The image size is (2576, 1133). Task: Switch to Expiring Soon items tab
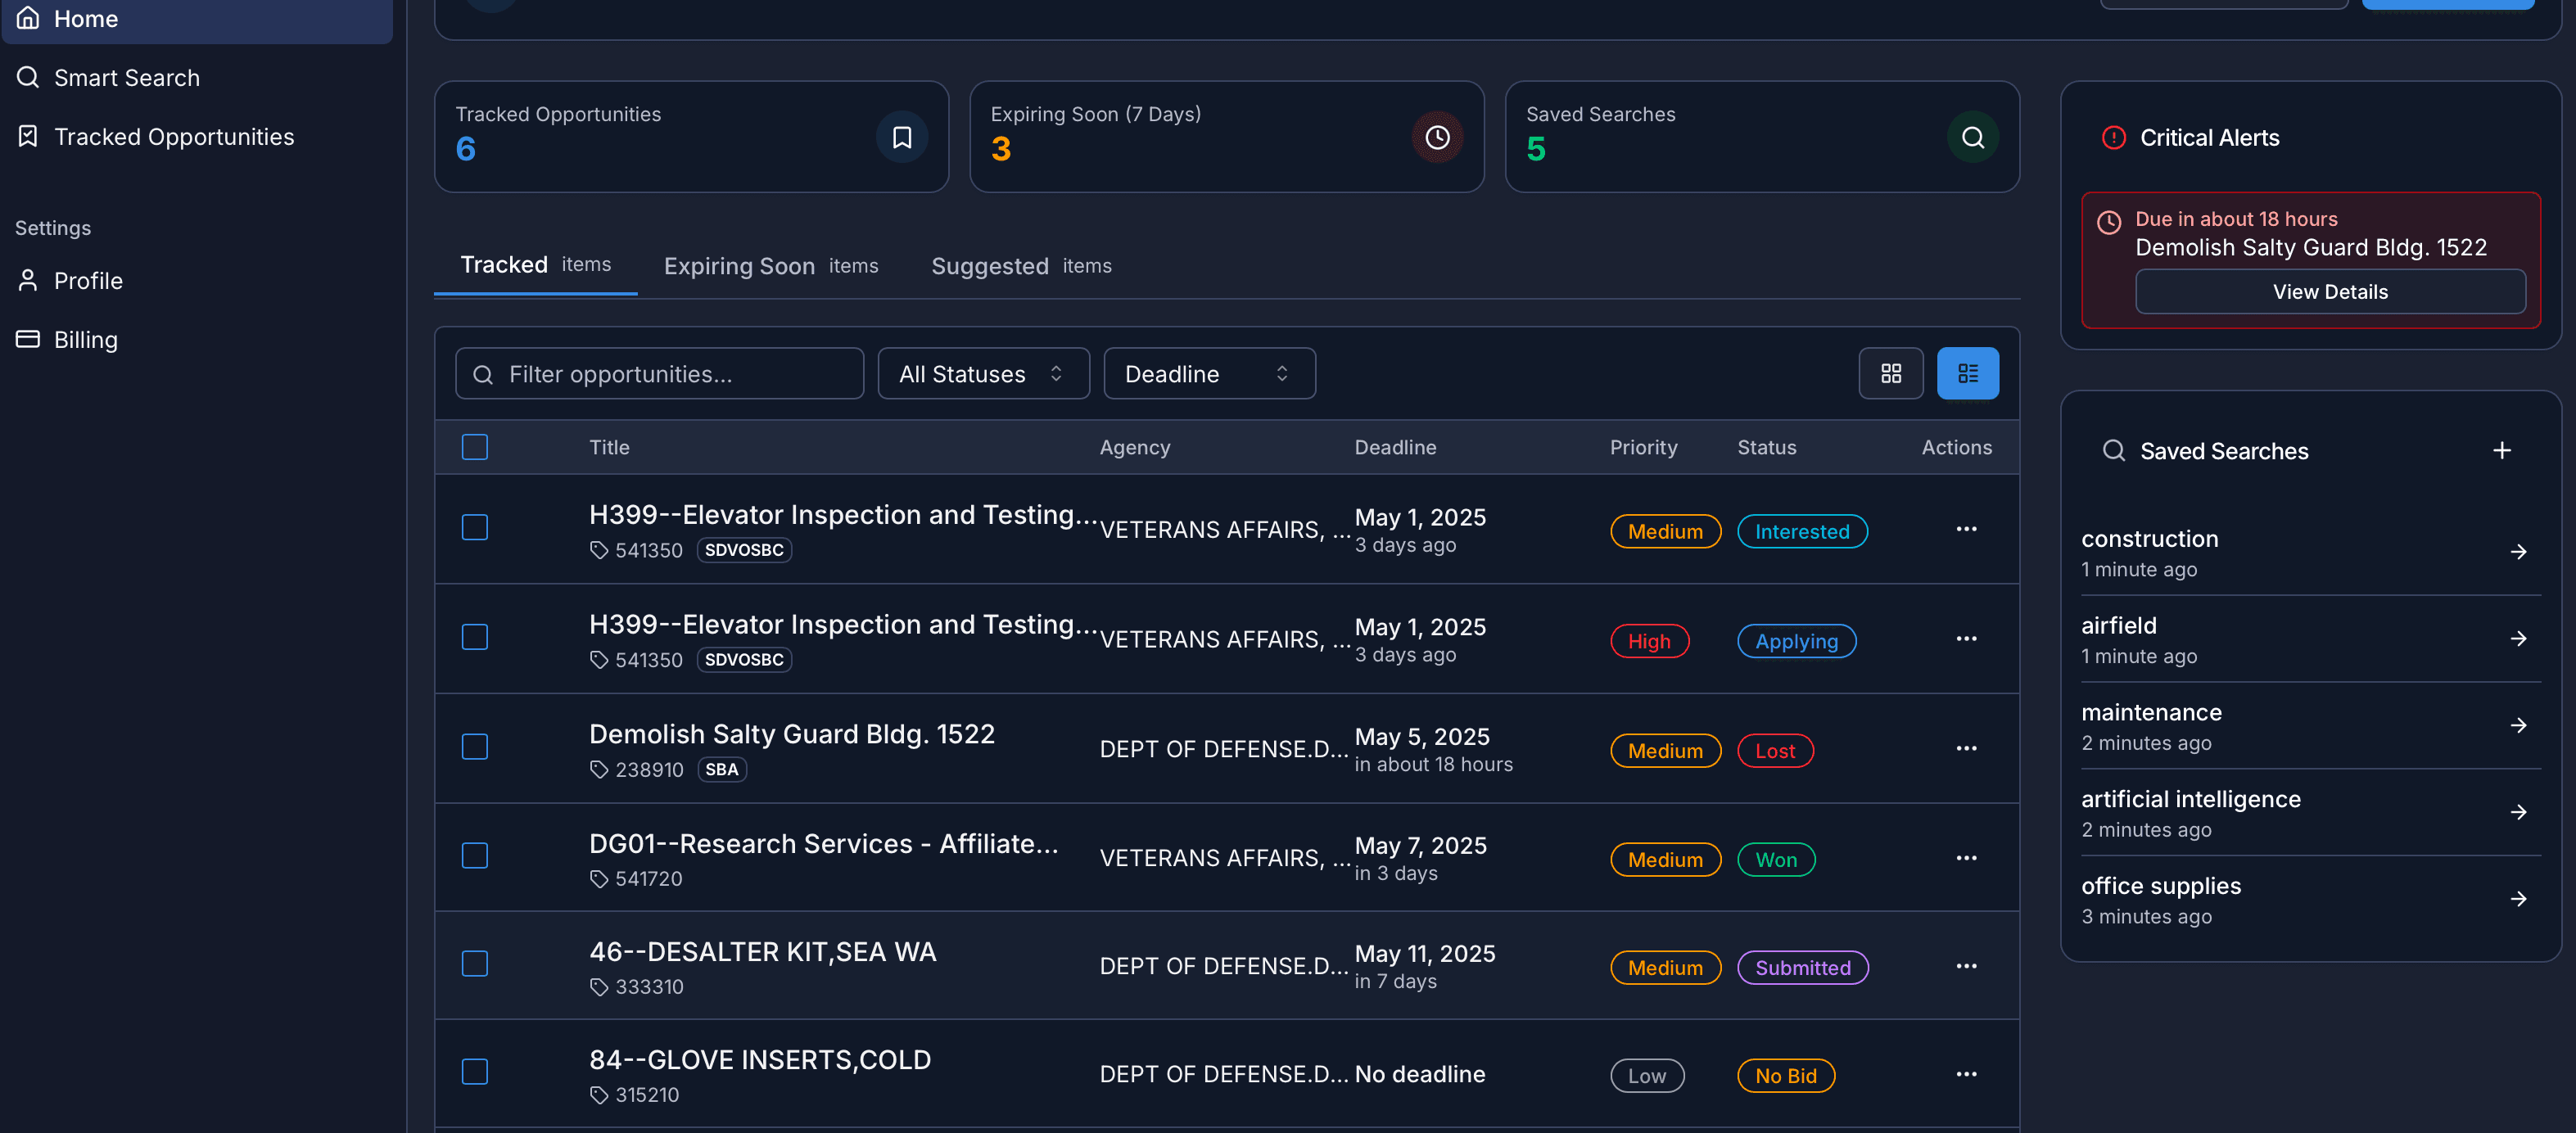(771, 266)
